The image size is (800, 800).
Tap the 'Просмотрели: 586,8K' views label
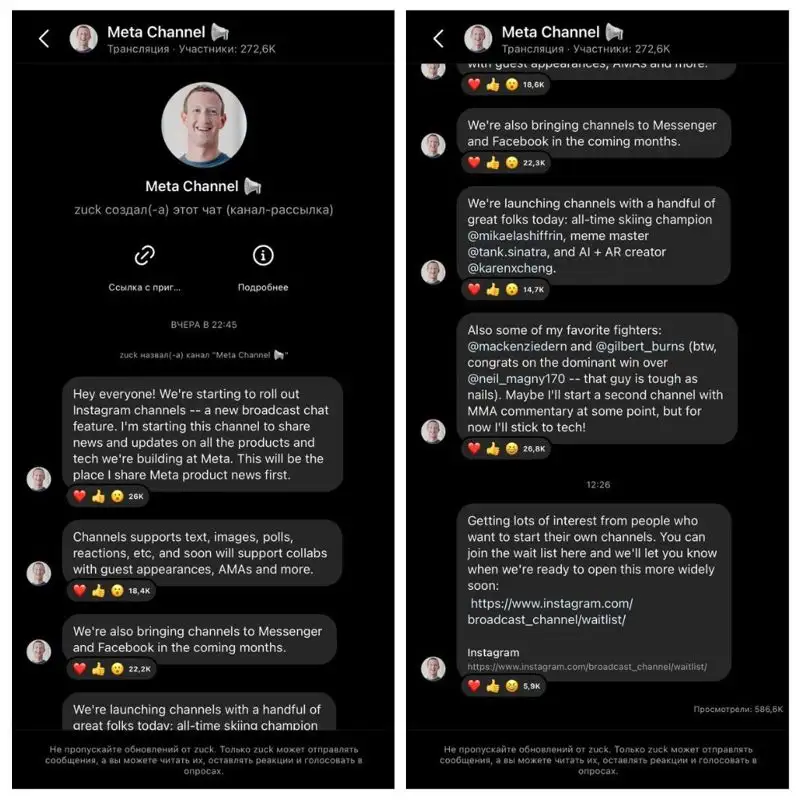pyautogui.click(x=738, y=709)
